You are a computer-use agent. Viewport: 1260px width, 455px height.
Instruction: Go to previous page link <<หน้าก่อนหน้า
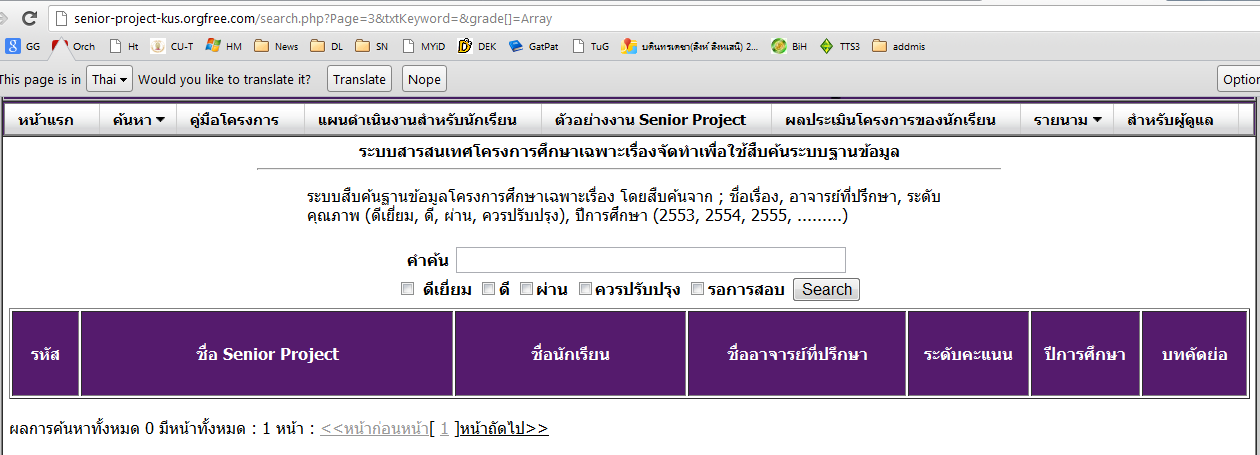[x=374, y=429]
